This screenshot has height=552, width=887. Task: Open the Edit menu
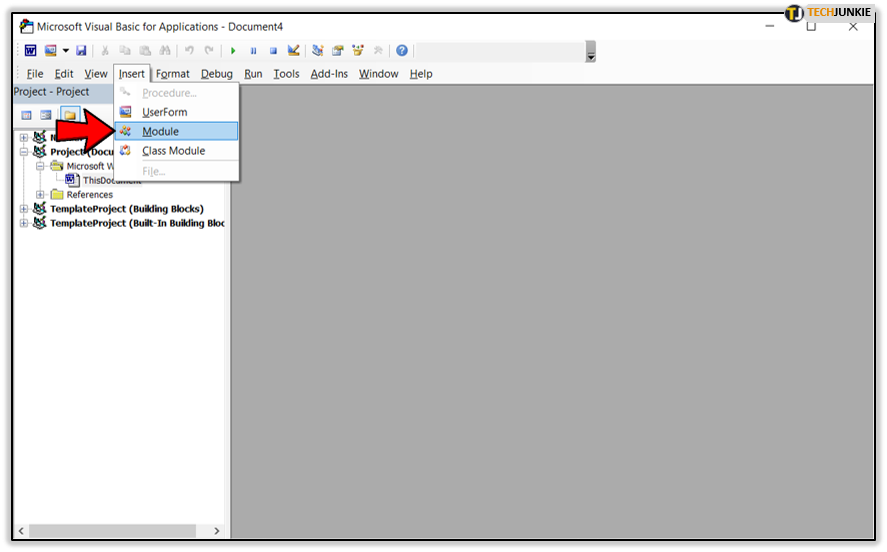[x=64, y=74]
